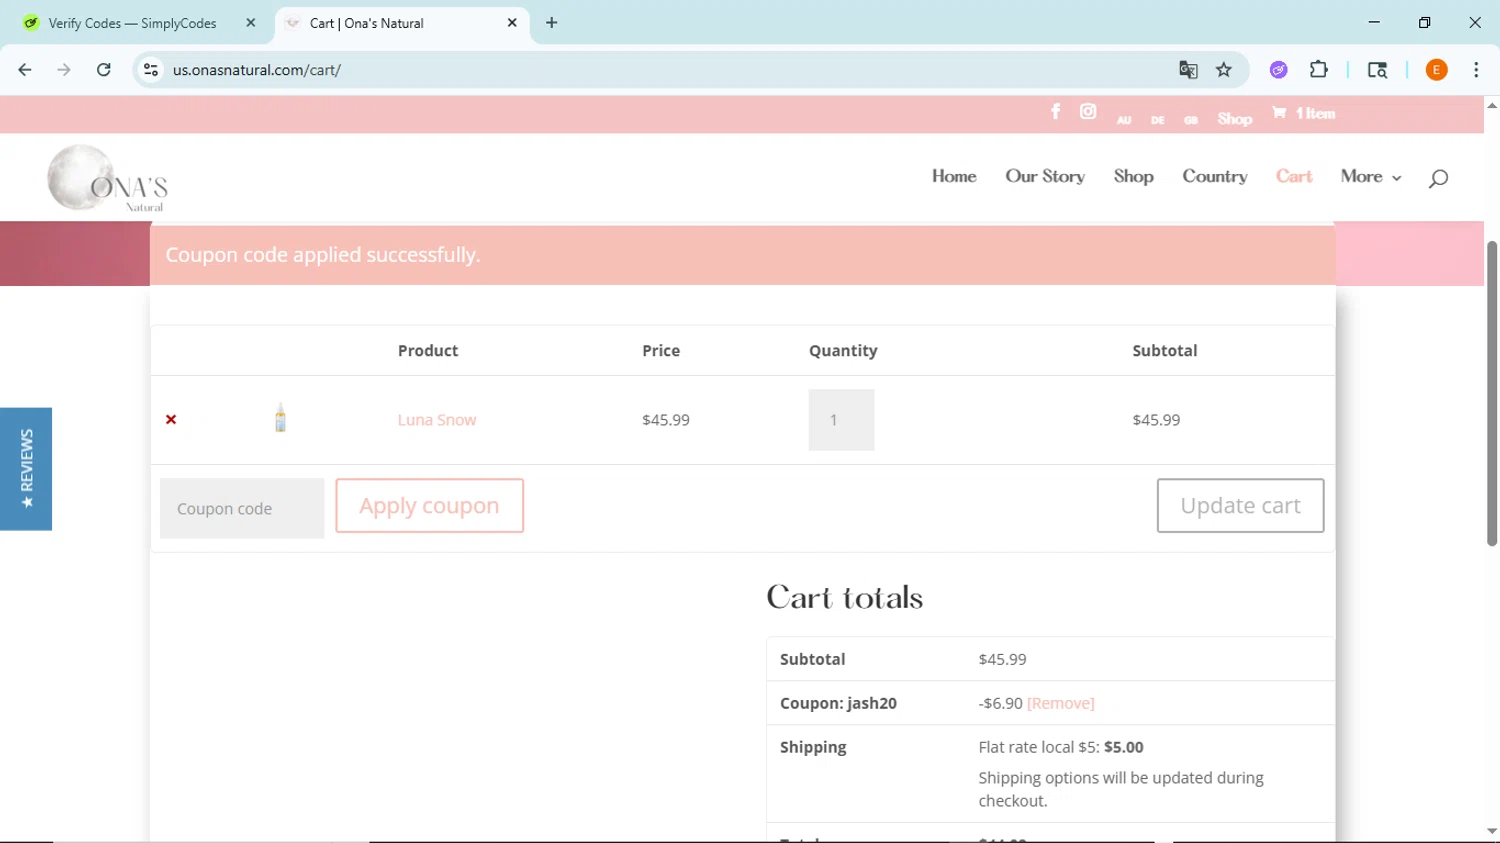Click the Apply coupon button
Viewport: 1500px width, 843px height.
429,505
